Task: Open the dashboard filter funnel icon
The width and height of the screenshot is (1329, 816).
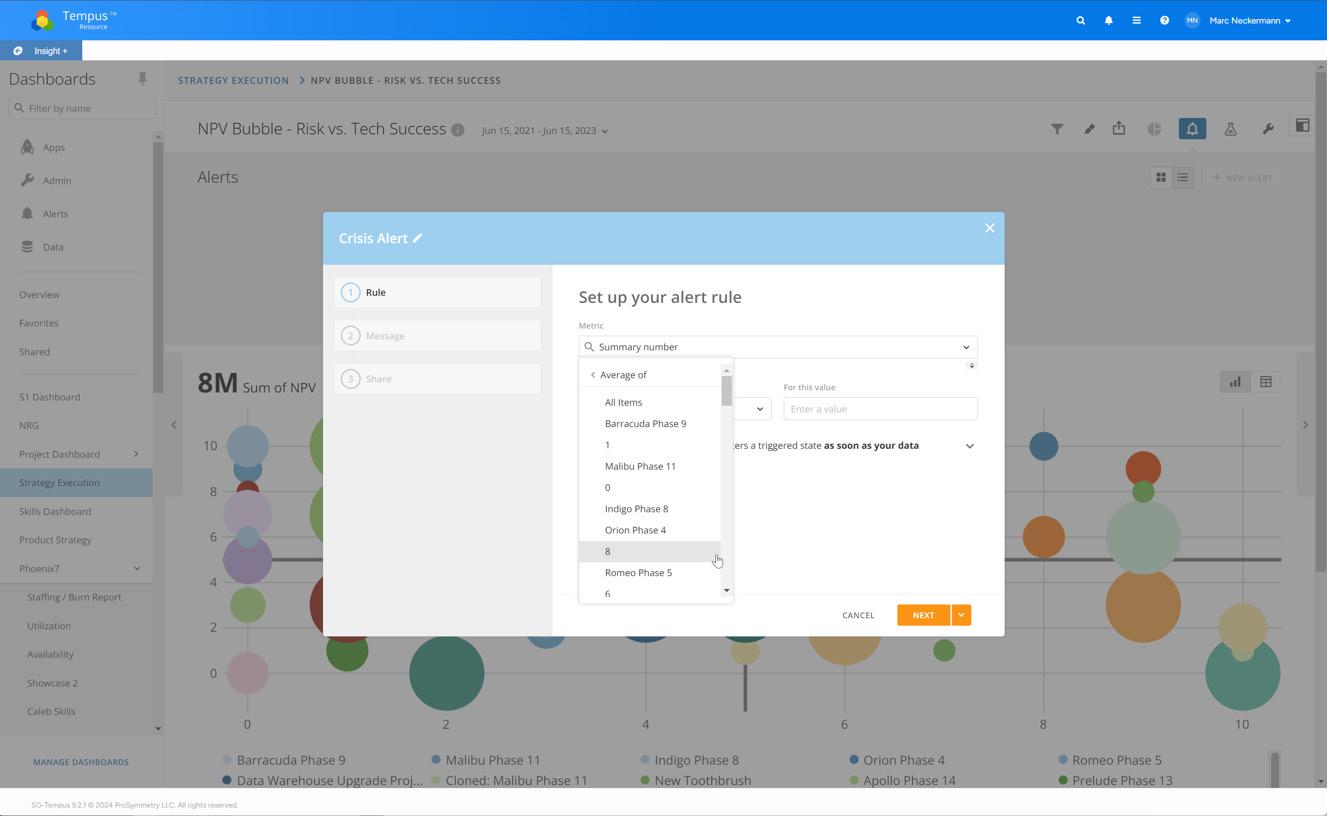Action: tap(1057, 129)
